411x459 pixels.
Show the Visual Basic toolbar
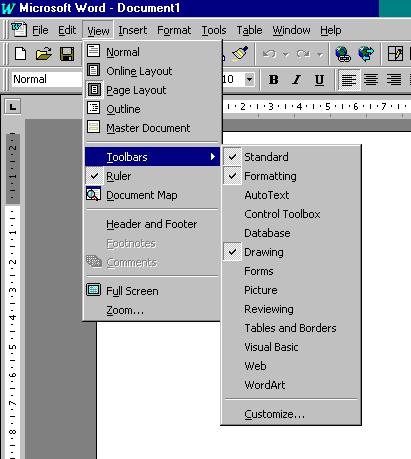(x=291, y=347)
